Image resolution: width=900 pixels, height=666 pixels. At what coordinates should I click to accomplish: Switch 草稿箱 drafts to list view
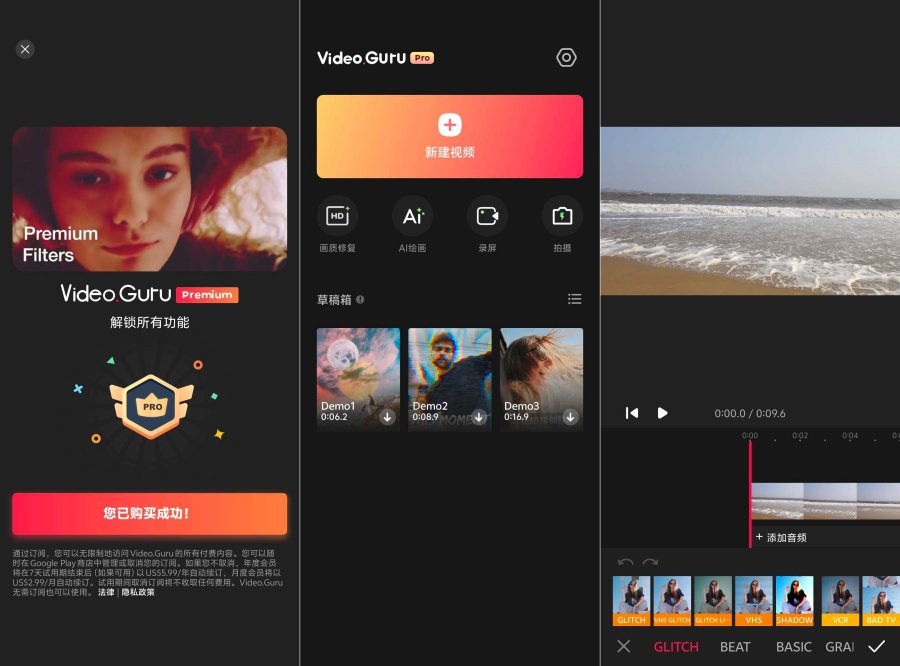click(575, 298)
